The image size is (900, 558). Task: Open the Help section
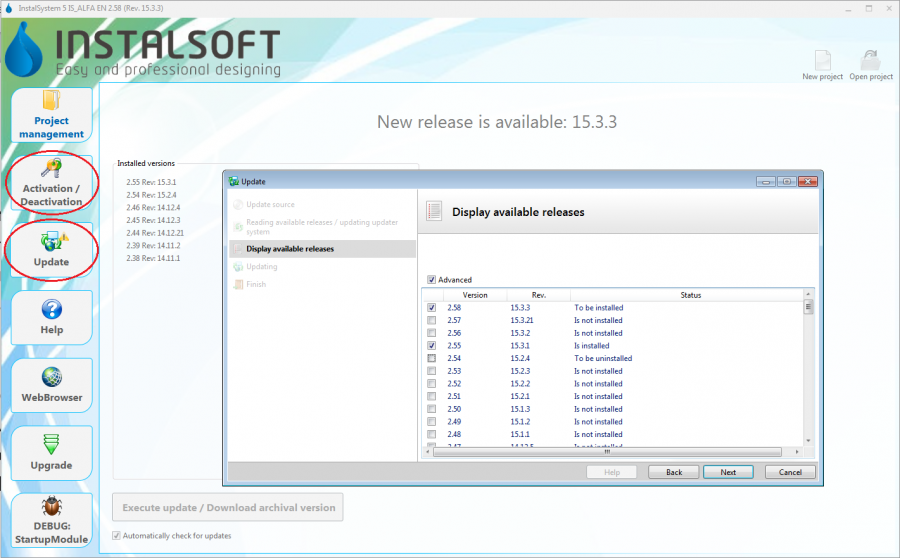51,317
